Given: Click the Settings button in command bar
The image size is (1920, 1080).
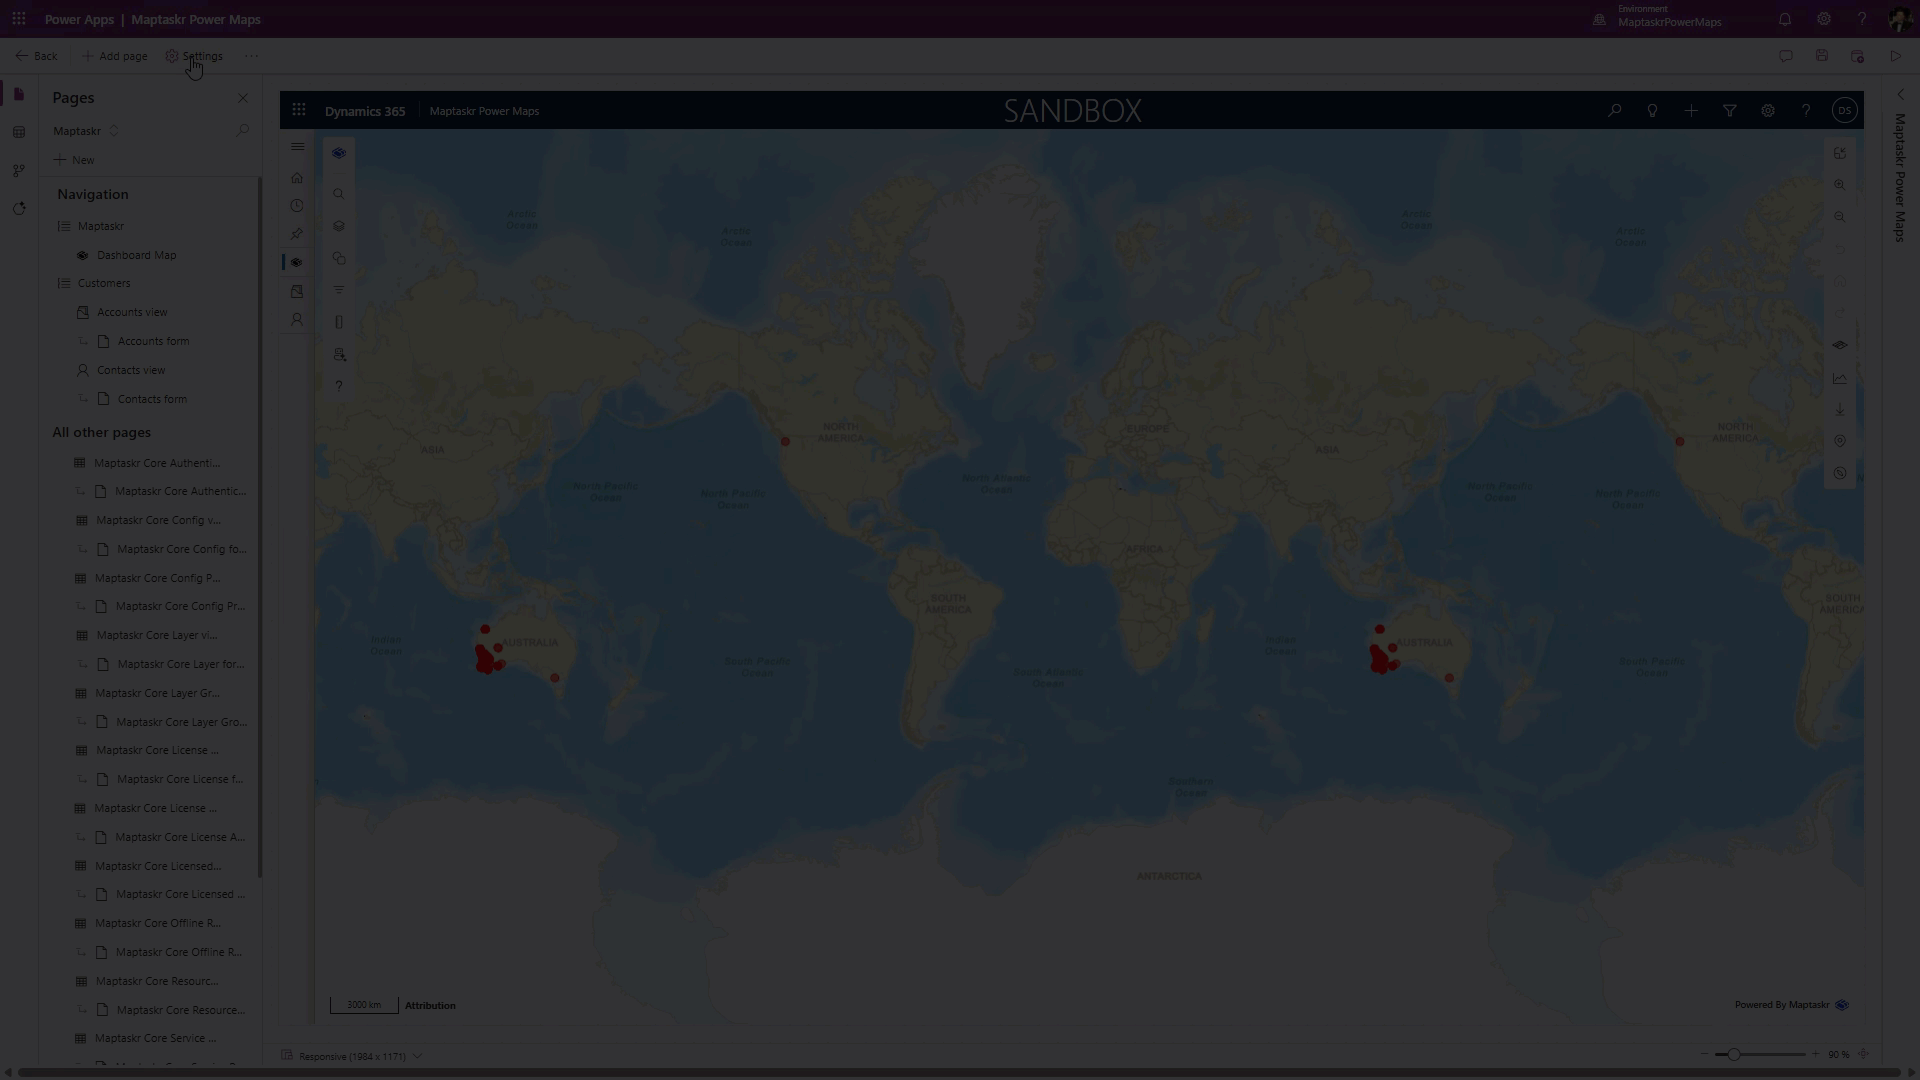Looking at the screenshot, I should coord(194,56).
